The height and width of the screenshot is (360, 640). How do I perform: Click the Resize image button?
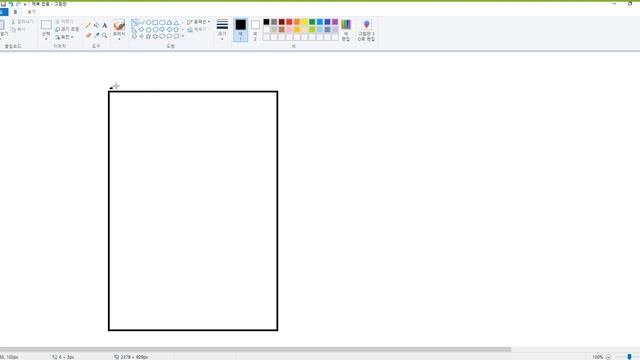pyautogui.click(x=67, y=29)
